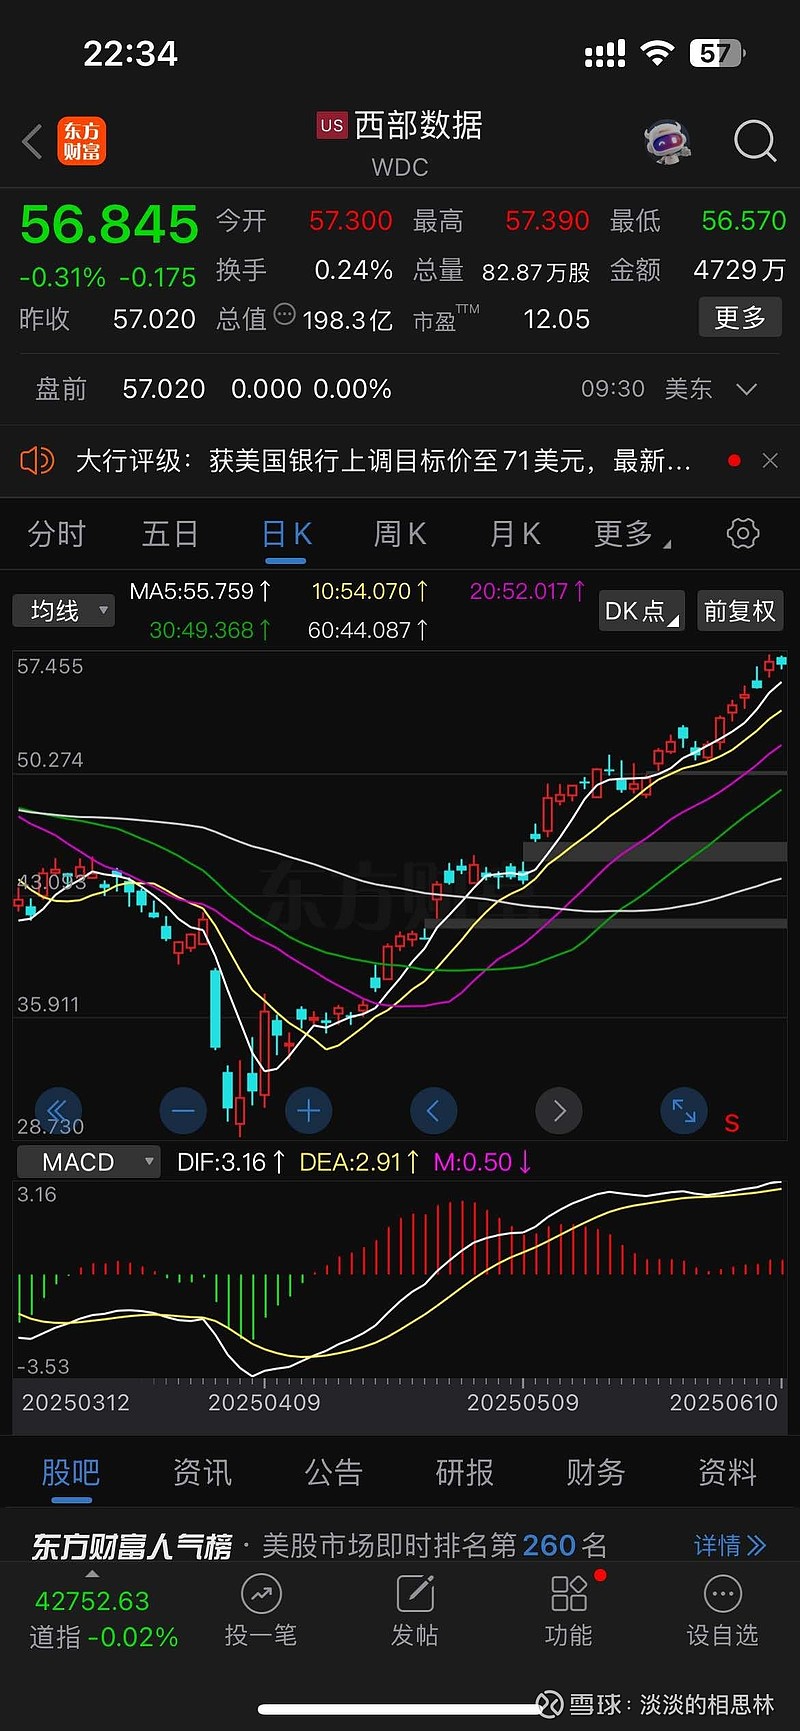Open the robot AI assistant icon
The height and width of the screenshot is (1731, 800).
[x=668, y=142]
